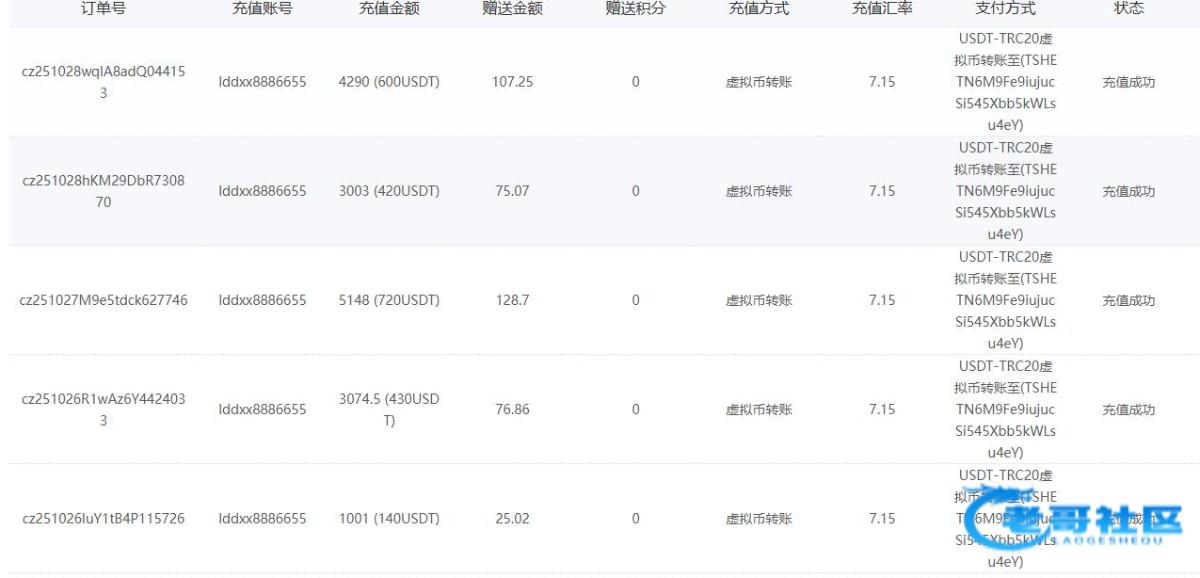This screenshot has width=1200, height=578.
Task: Click the 状态 column header
Action: tap(1128, 9)
